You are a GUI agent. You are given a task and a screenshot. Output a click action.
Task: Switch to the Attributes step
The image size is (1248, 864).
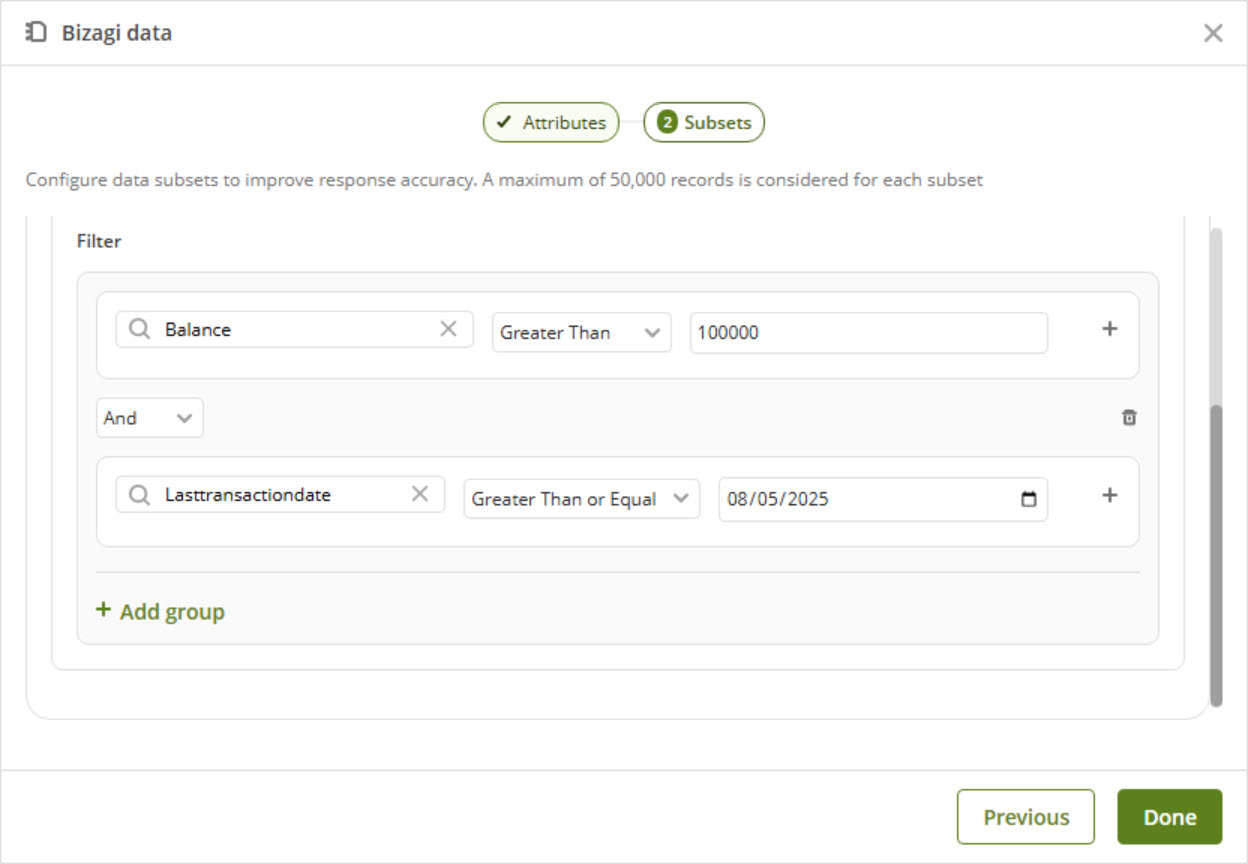point(551,123)
